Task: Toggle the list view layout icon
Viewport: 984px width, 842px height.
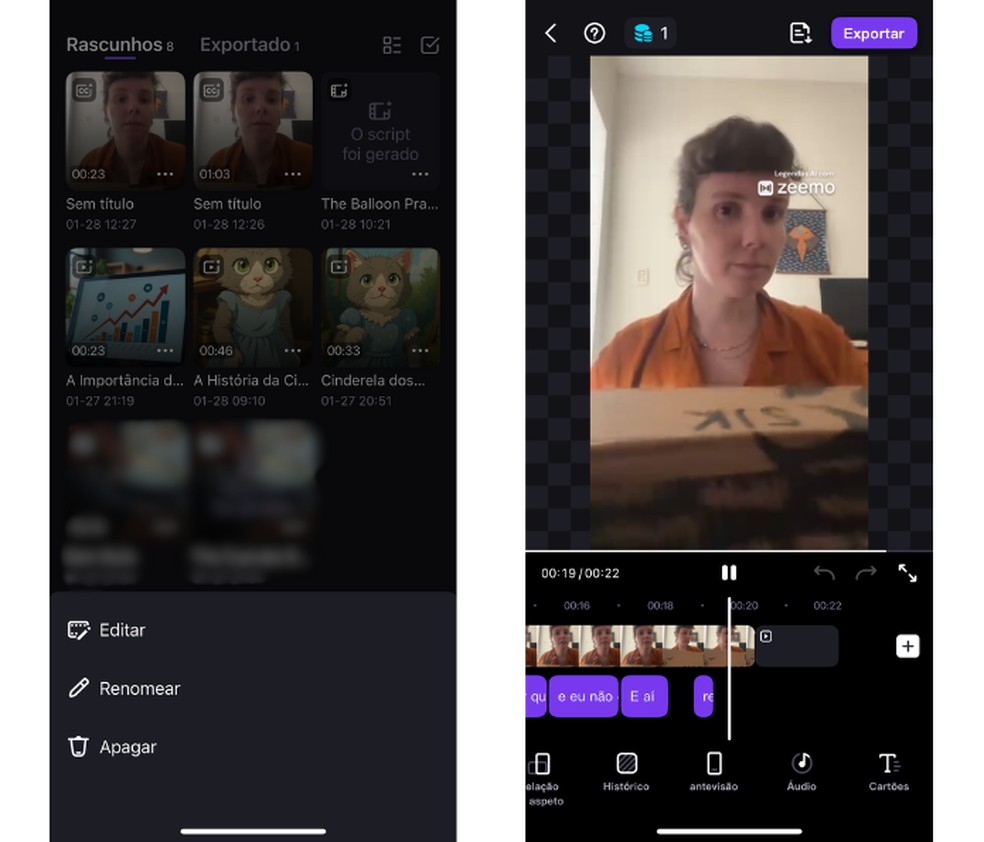Action: (x=392, y=45)
